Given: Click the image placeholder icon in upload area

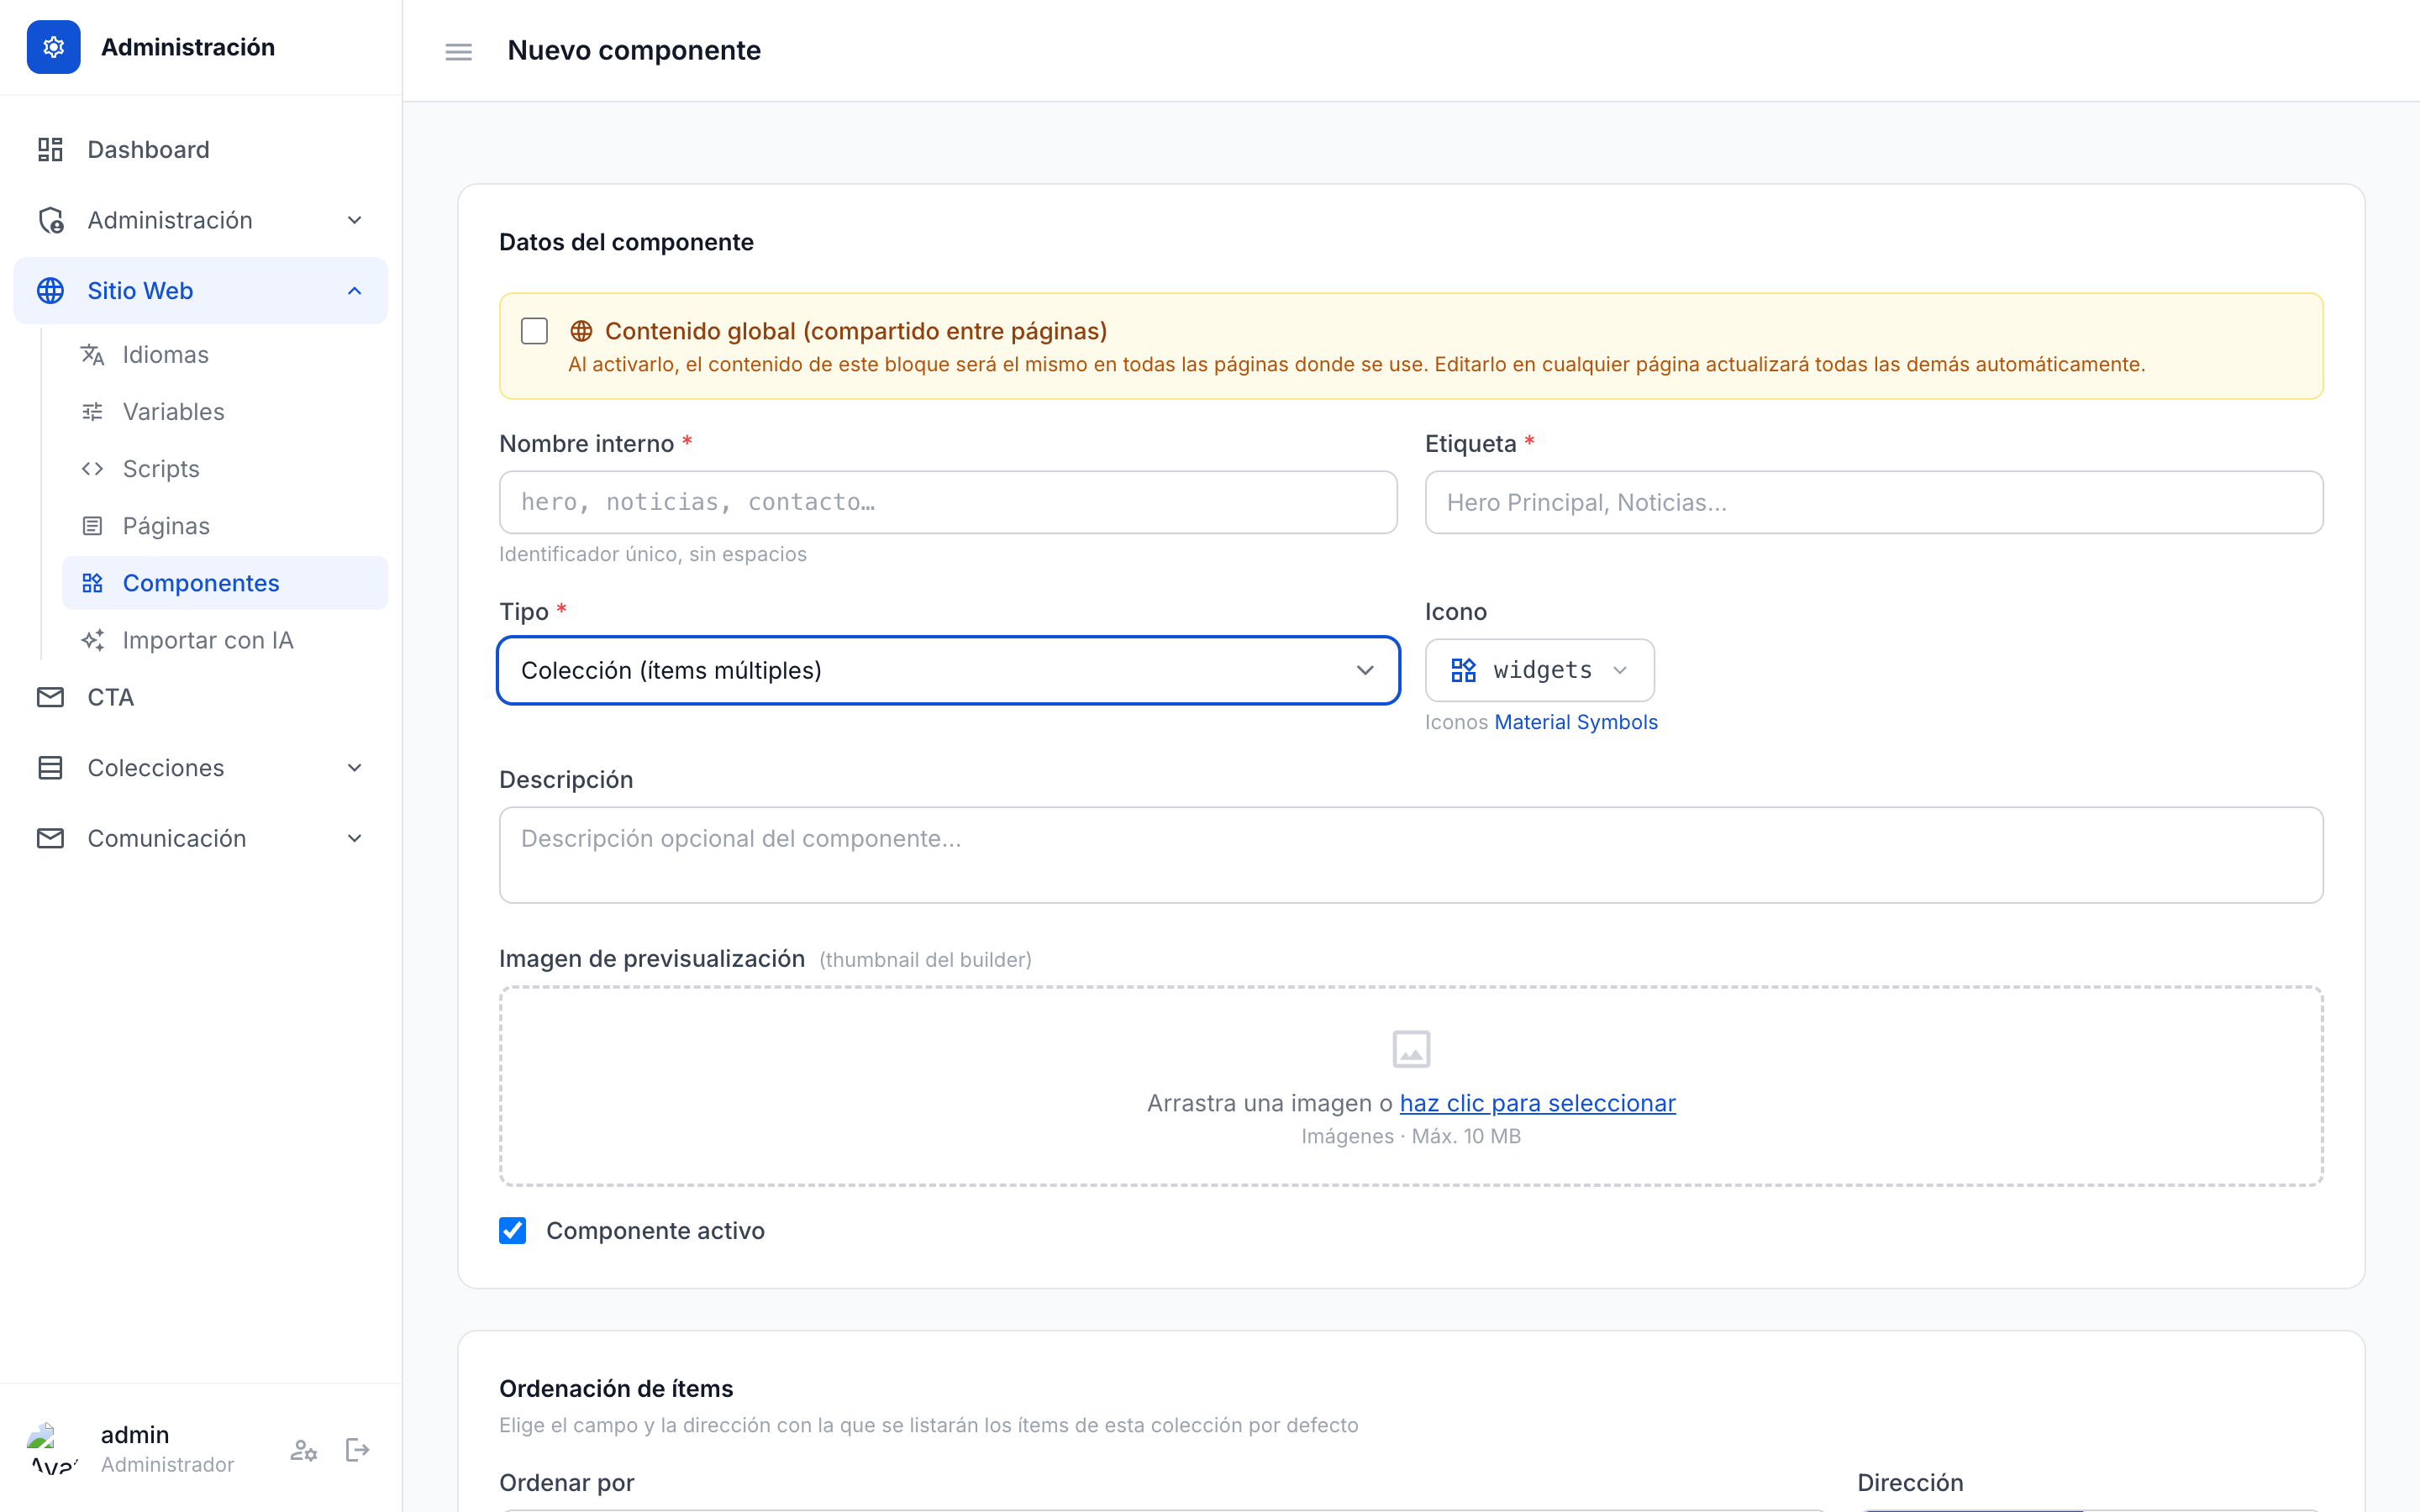Looking at the screenshot, I should tap(1411, 1049).
